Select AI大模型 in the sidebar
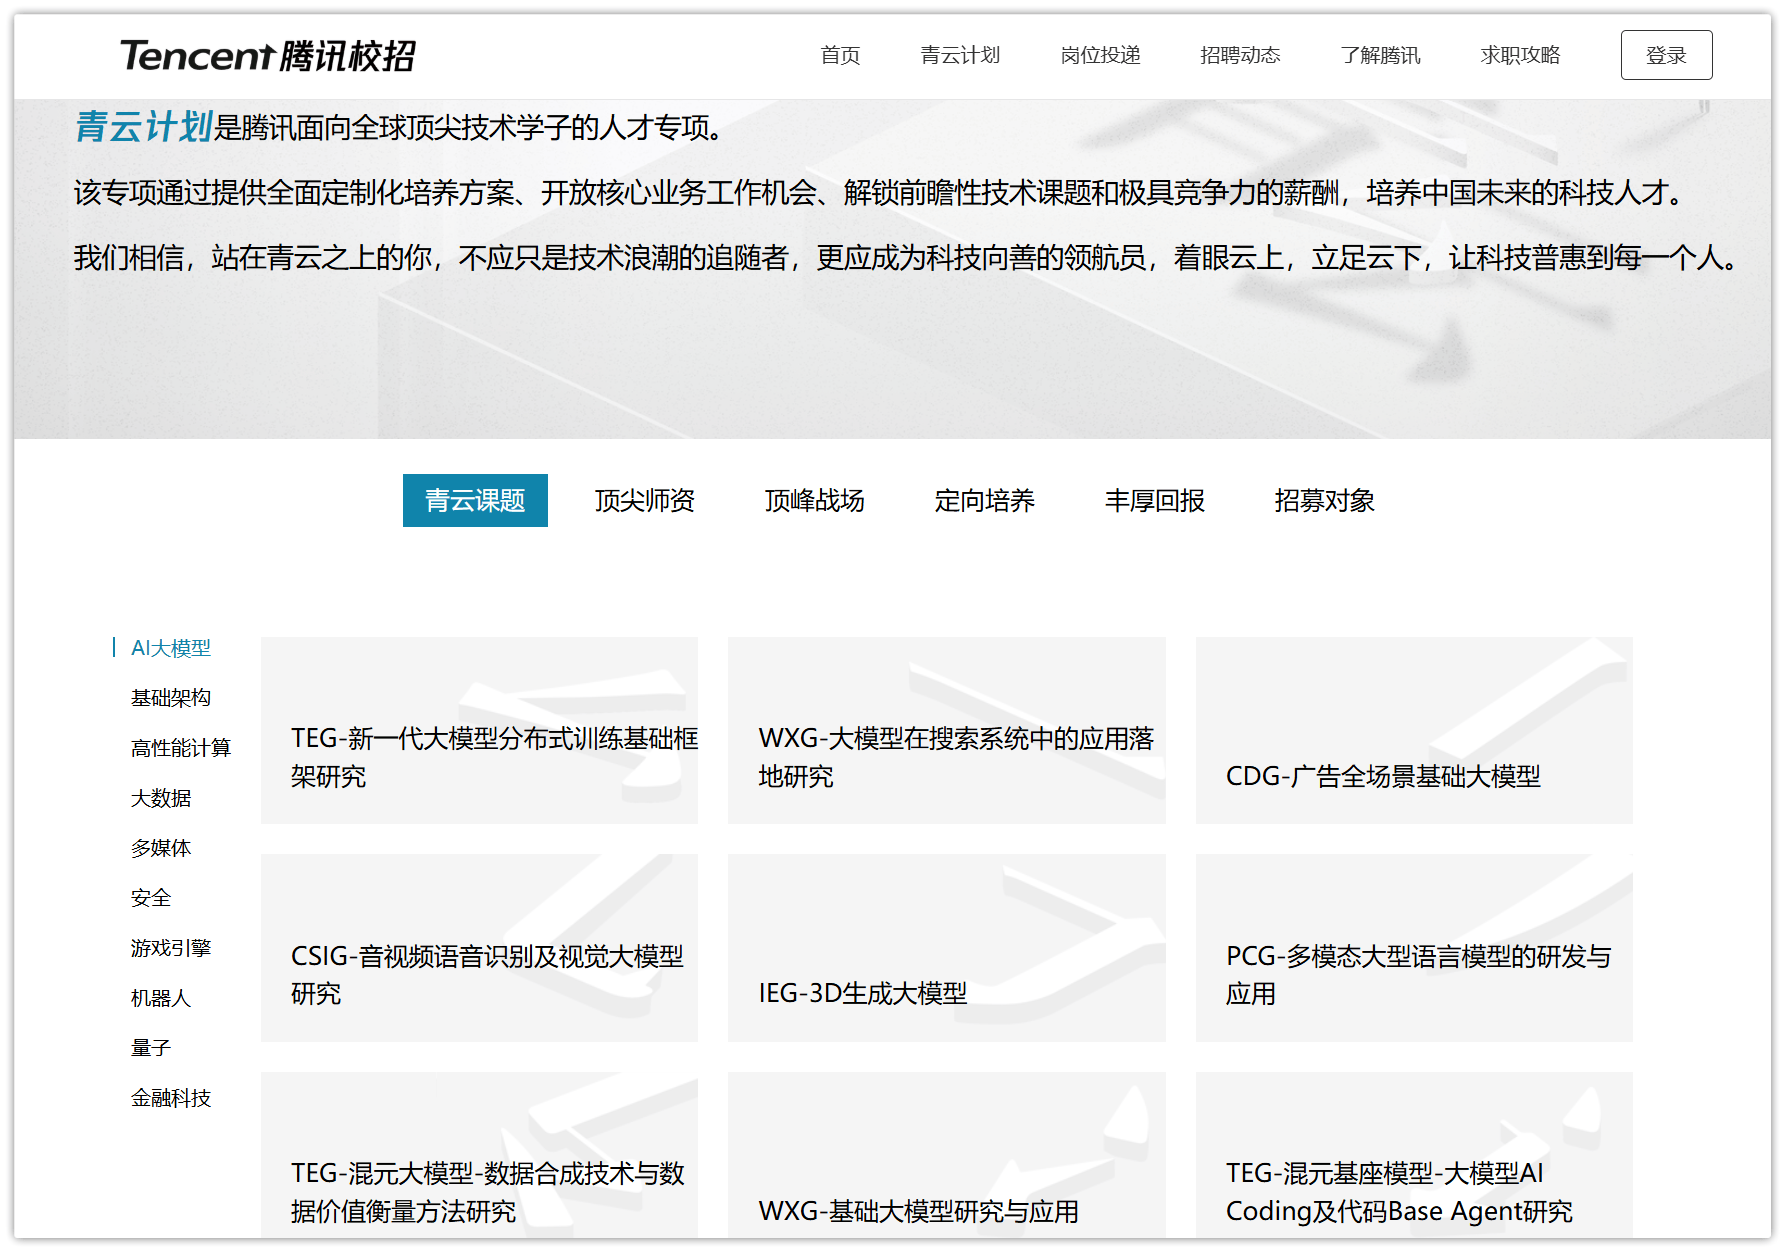 (171, 648)
